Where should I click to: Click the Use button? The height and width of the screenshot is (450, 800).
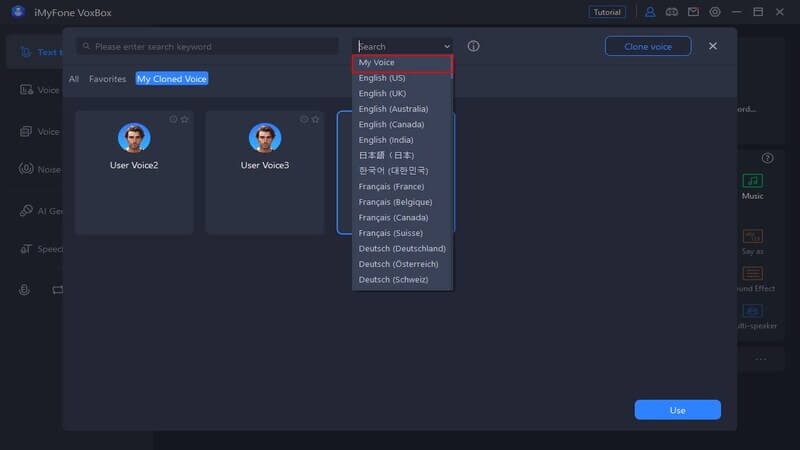tap(678, 410)
